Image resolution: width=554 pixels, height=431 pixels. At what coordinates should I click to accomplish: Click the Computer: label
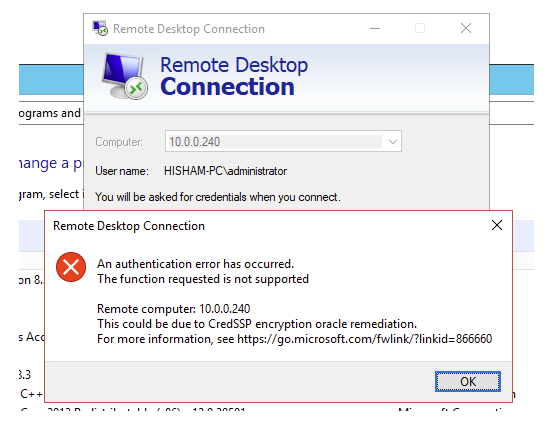click(x=119, y=142)
